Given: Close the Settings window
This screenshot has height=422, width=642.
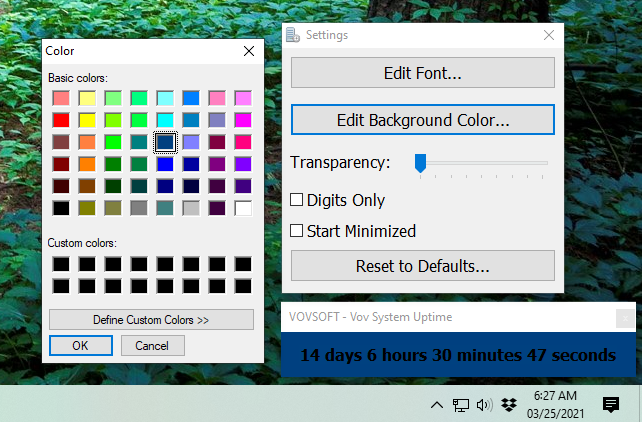Looking at the screenshot, I should coord(549,35).
